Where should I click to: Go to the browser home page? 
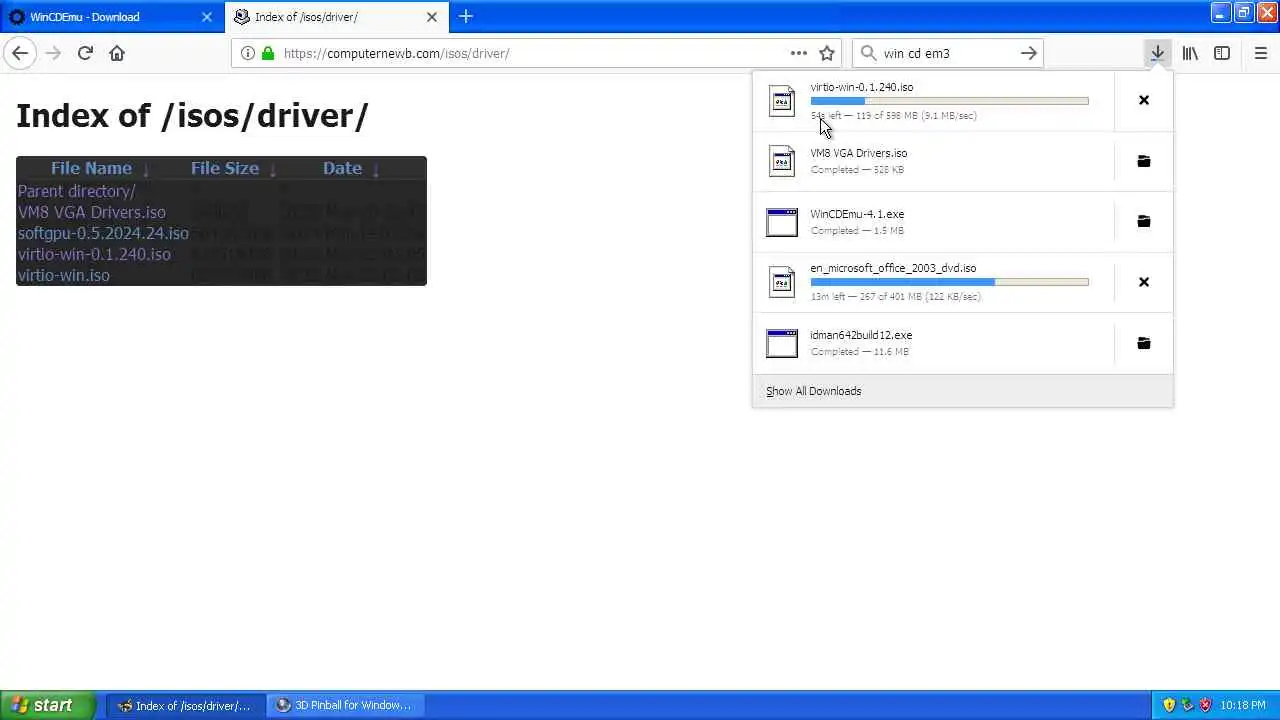[x=117, y=53]
